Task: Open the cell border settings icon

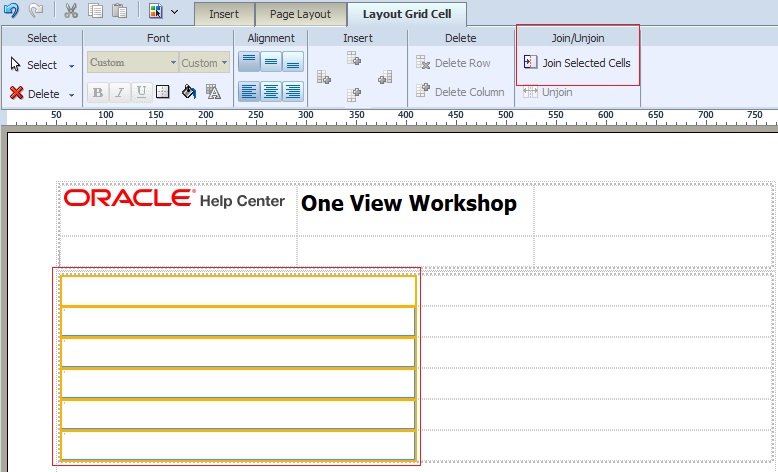Action: [x=163, y=92]
